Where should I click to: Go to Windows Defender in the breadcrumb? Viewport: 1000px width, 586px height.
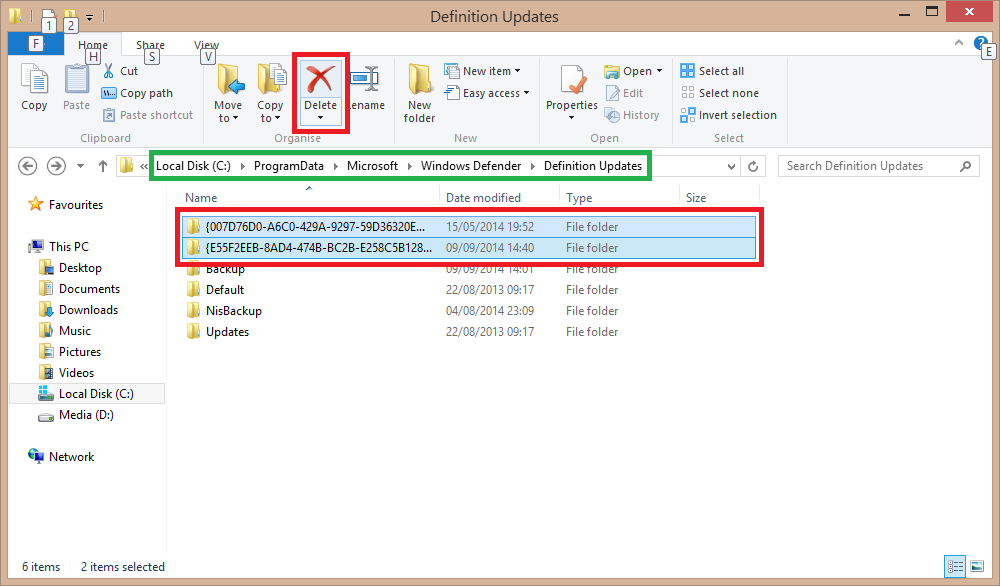pyautogui.click(x=471, y=166)
